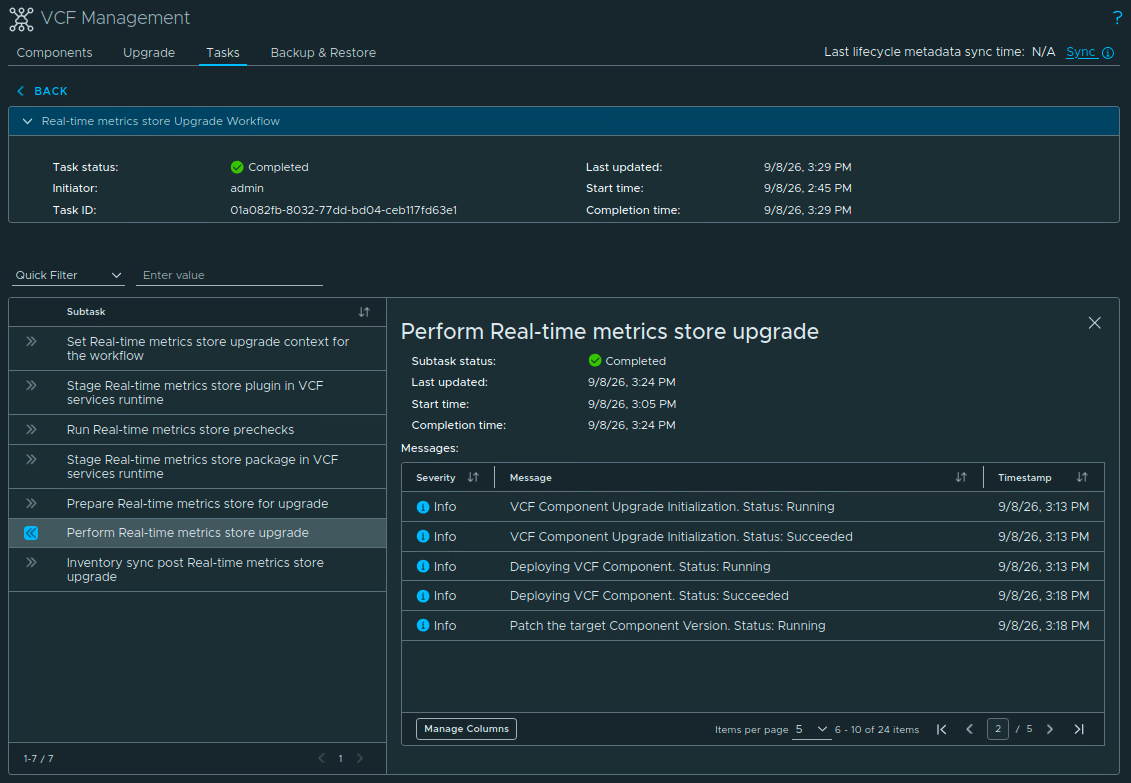Click the Sync info icon

[x=1108, y=53]
